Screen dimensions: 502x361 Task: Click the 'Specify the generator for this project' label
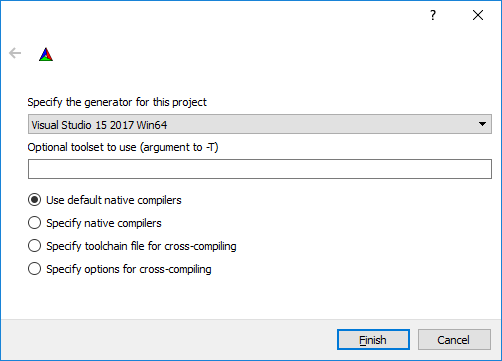[117, 102]
